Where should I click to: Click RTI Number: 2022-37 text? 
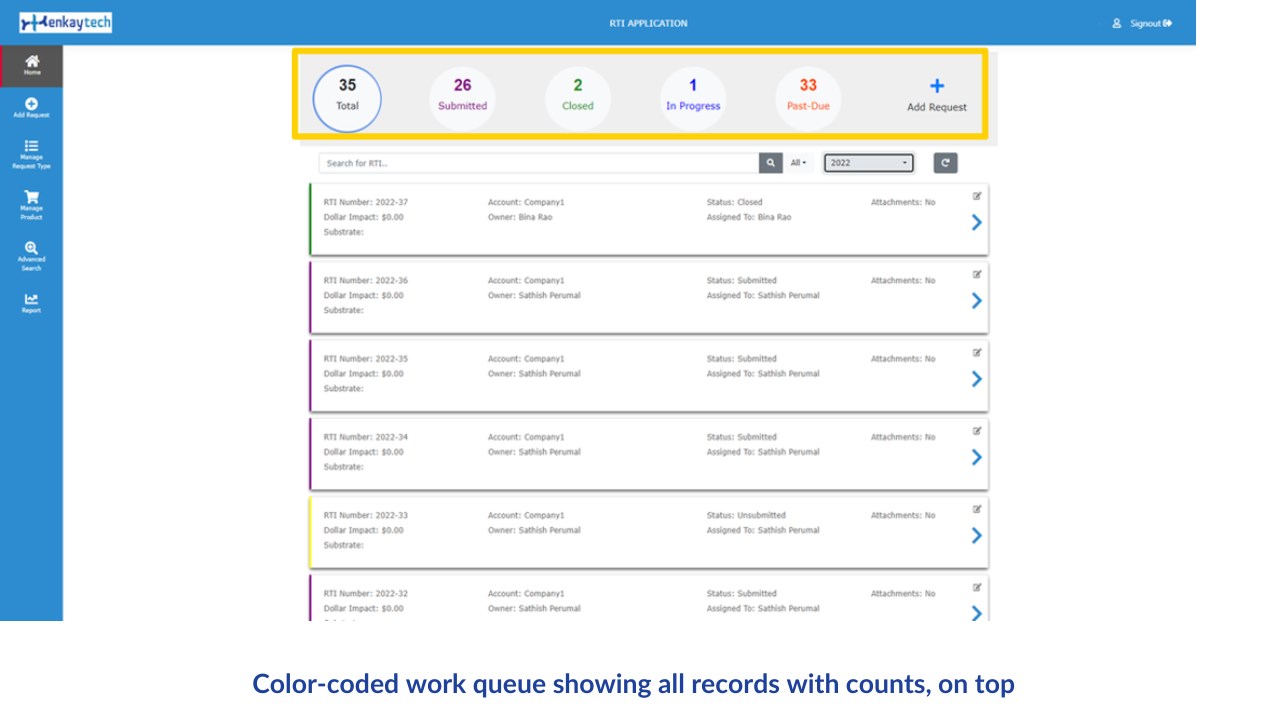pos(366,202)
